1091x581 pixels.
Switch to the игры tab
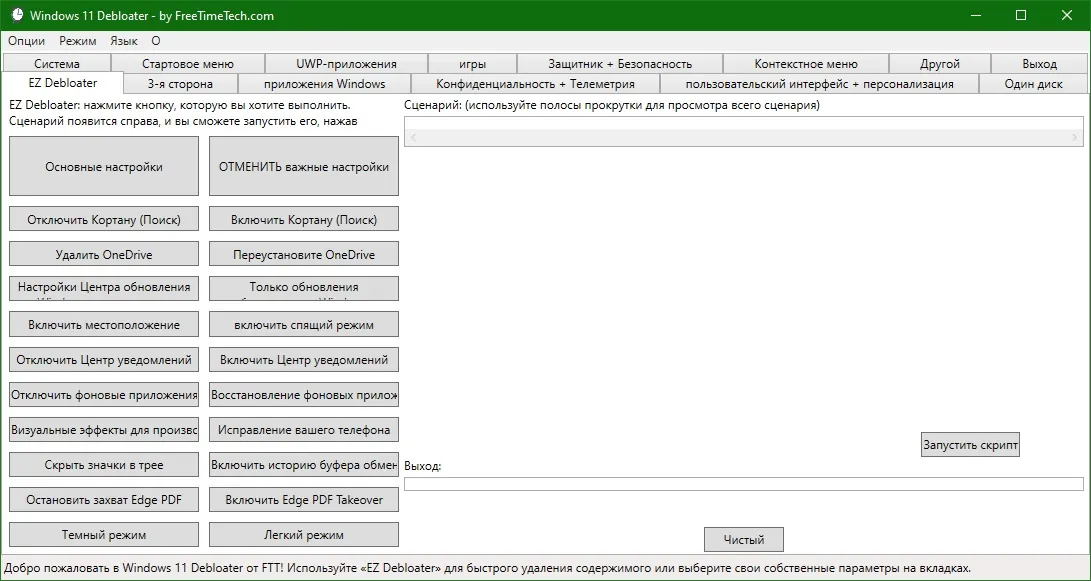click(x=472, y=64)
